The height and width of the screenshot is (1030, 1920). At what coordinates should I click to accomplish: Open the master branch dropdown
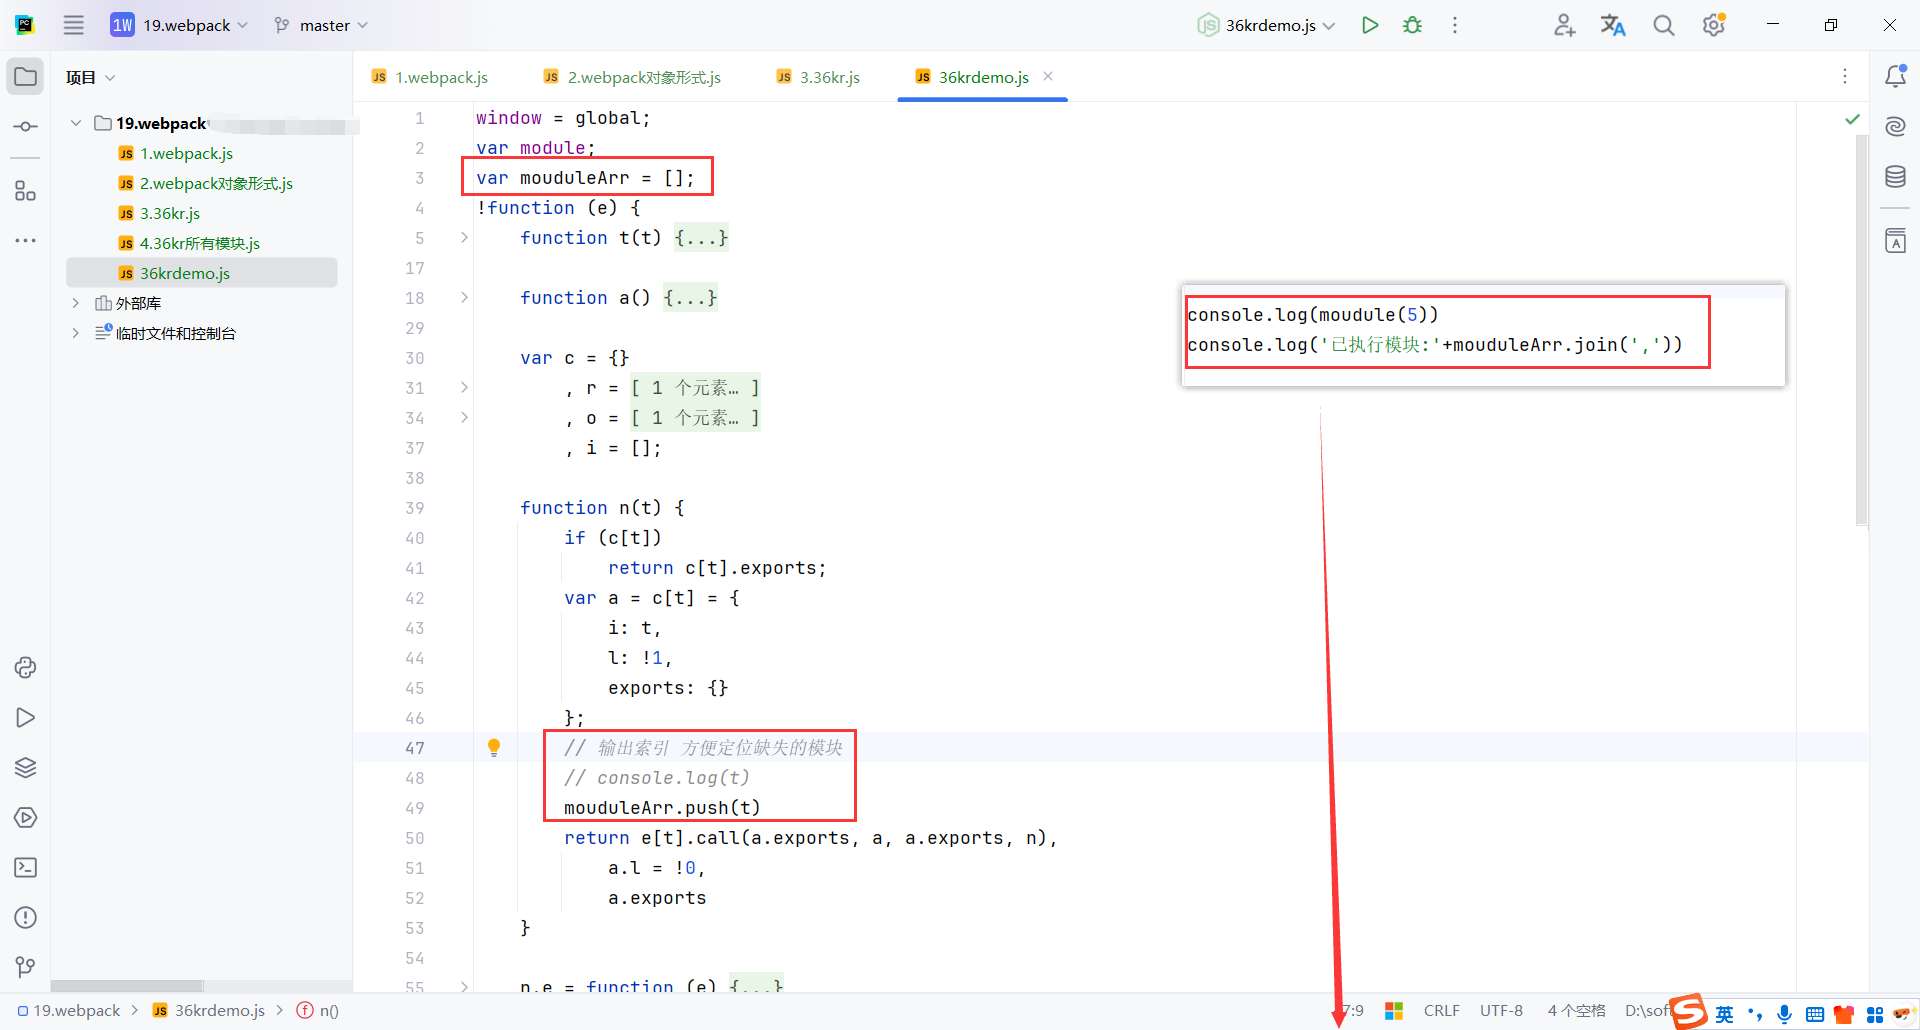click(x=320, y=25)
